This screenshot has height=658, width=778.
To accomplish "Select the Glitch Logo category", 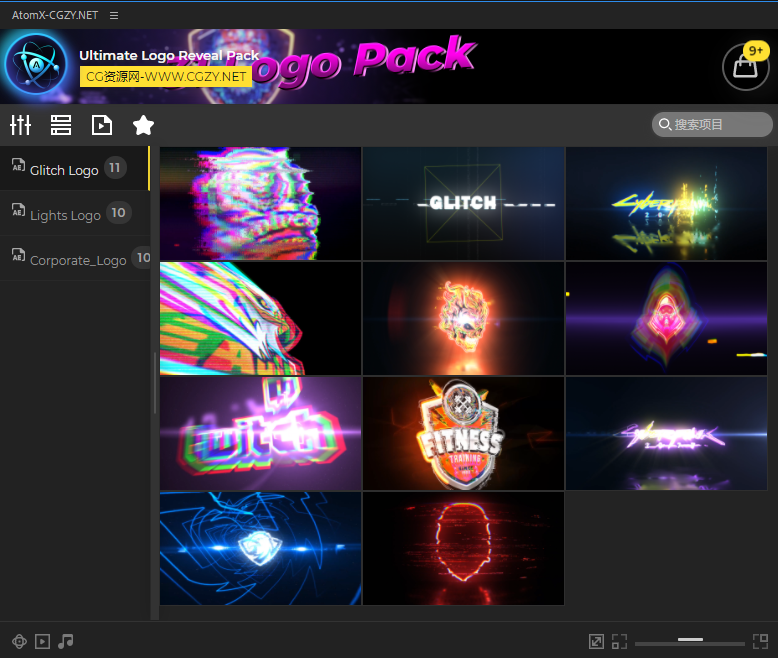I will (74, 168).
